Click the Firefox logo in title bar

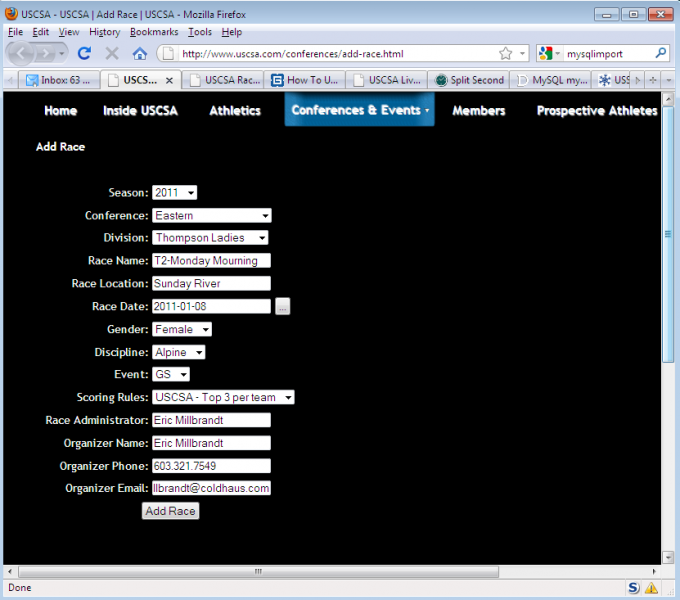click(11, 14)
